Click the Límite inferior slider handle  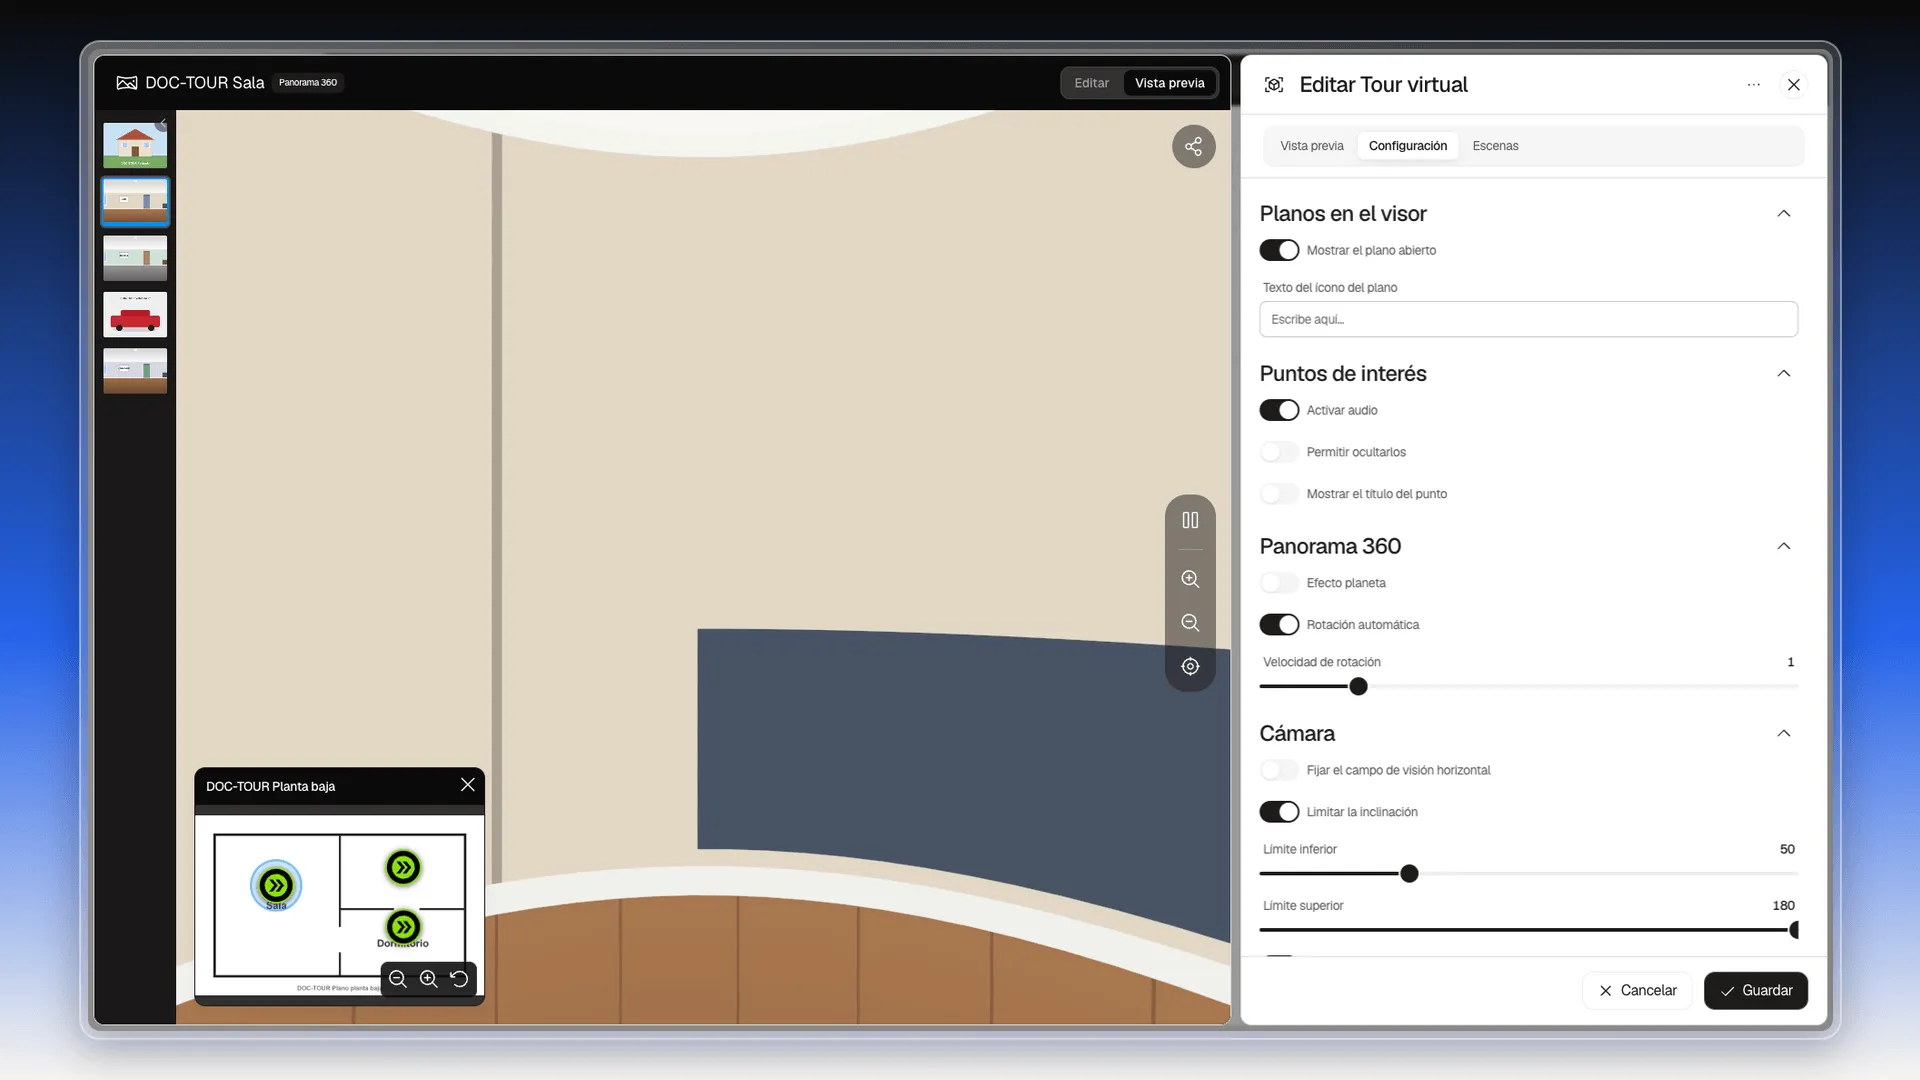click(x=1409, y=874)
